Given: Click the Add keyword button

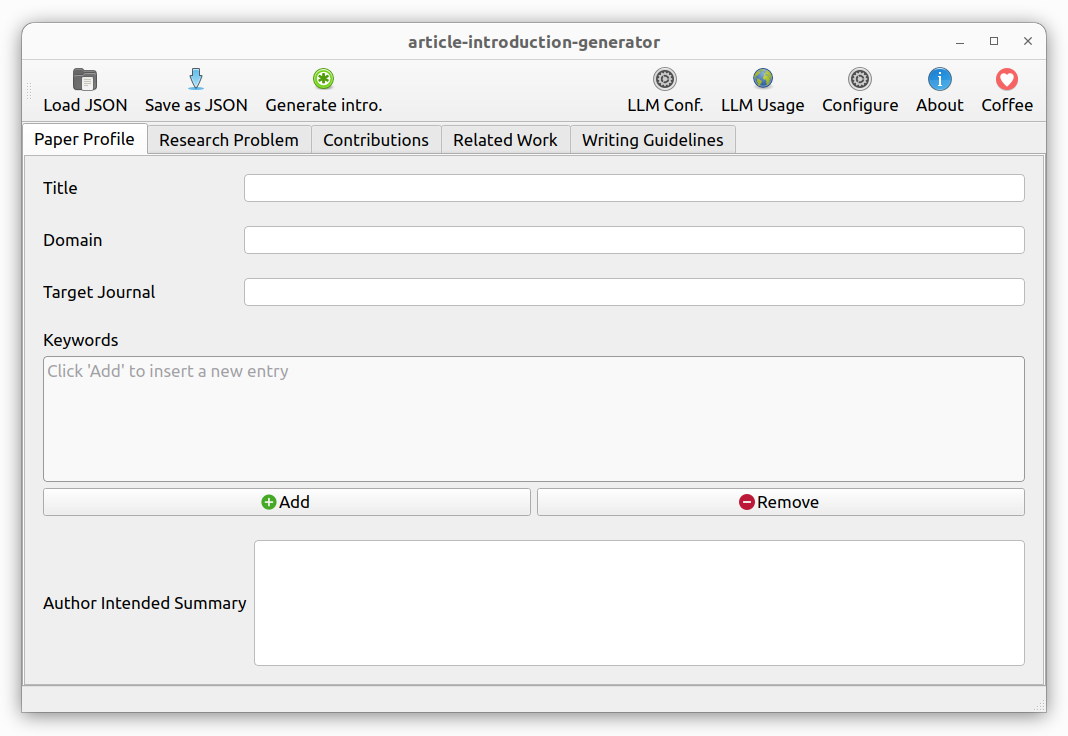Looking at the screenshot, I should 287,502.
